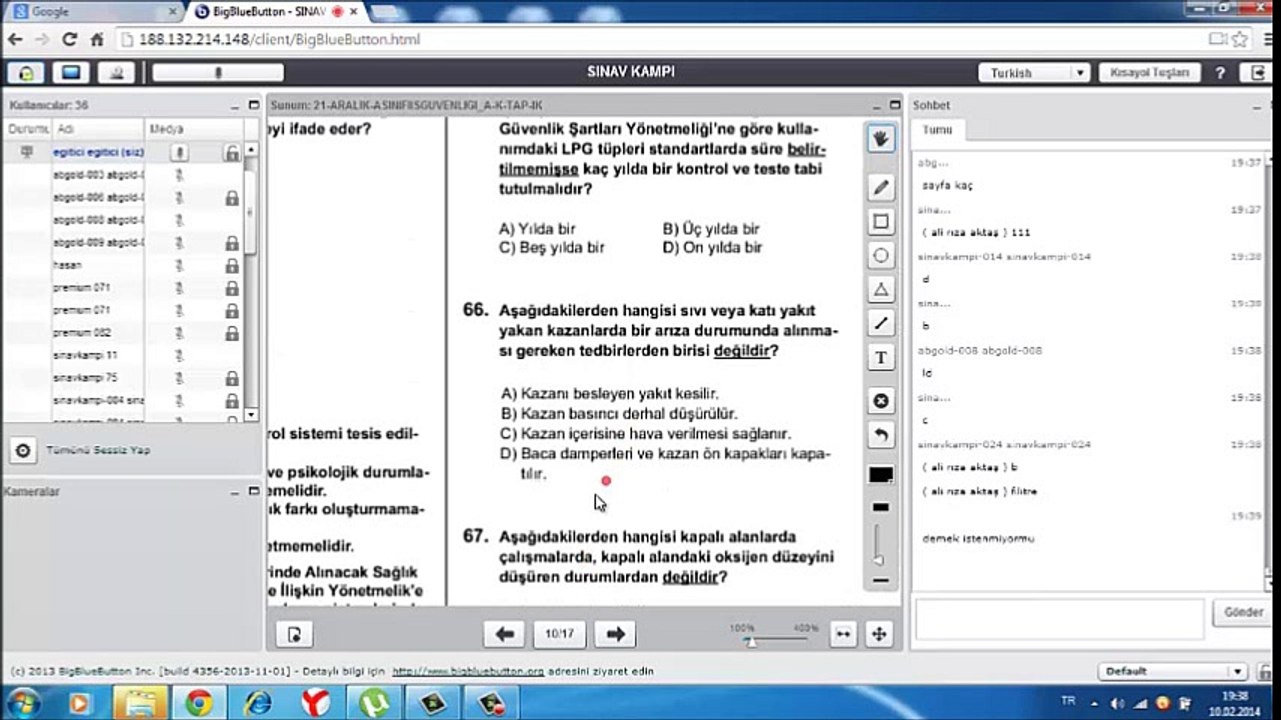
Task: Clear all whiteboard annotations
Action: tap(881, 401)
